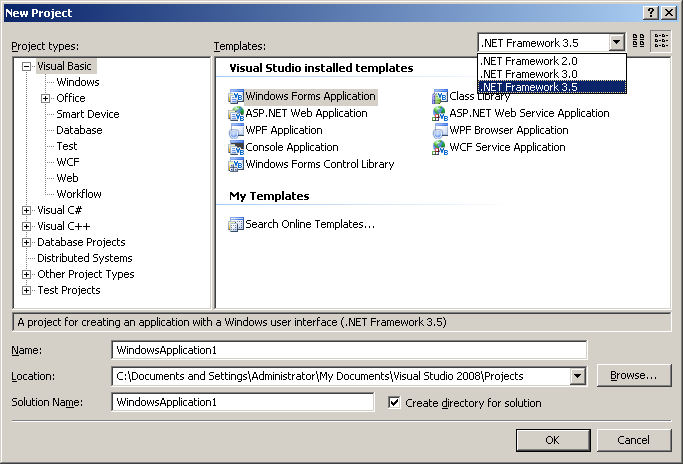Select the Windows Forms Application template icon
683x464 pixels.
(236, 96)
